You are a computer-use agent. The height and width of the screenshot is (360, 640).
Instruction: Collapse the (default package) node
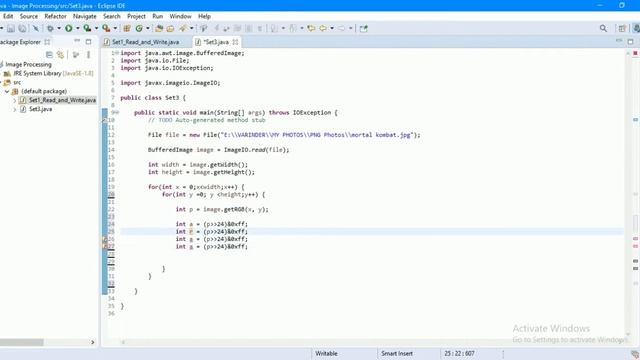[x=7, y=91]
